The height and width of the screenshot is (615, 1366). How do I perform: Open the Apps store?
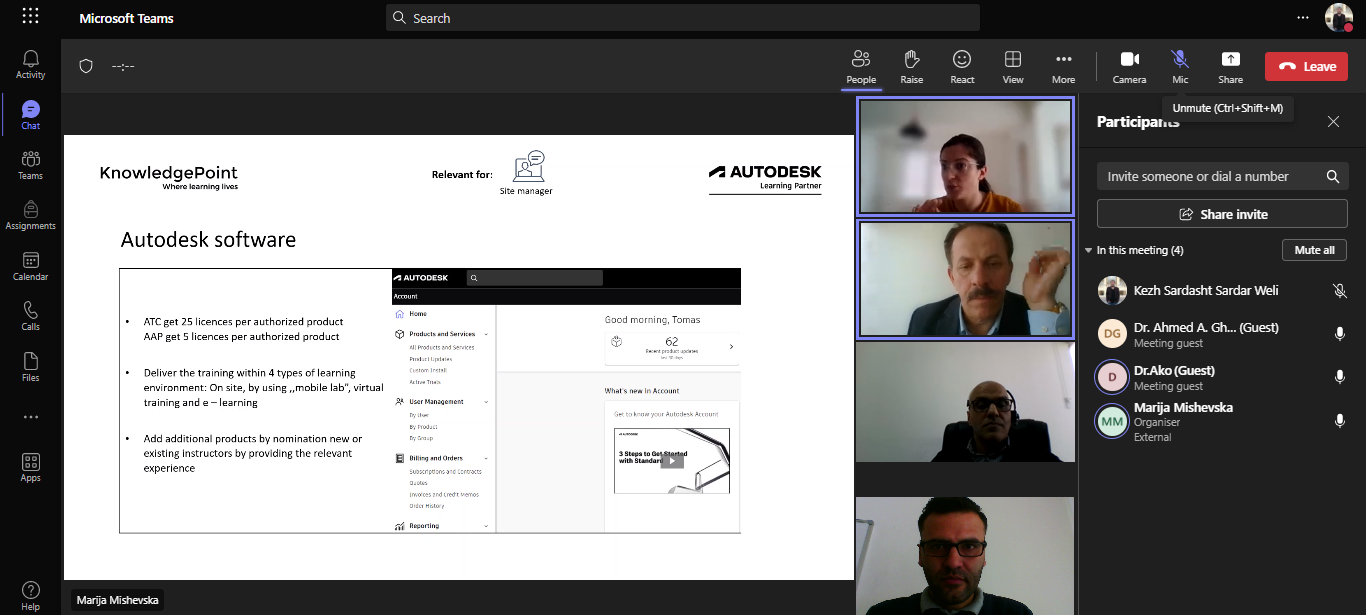click(x=30, y=467)
